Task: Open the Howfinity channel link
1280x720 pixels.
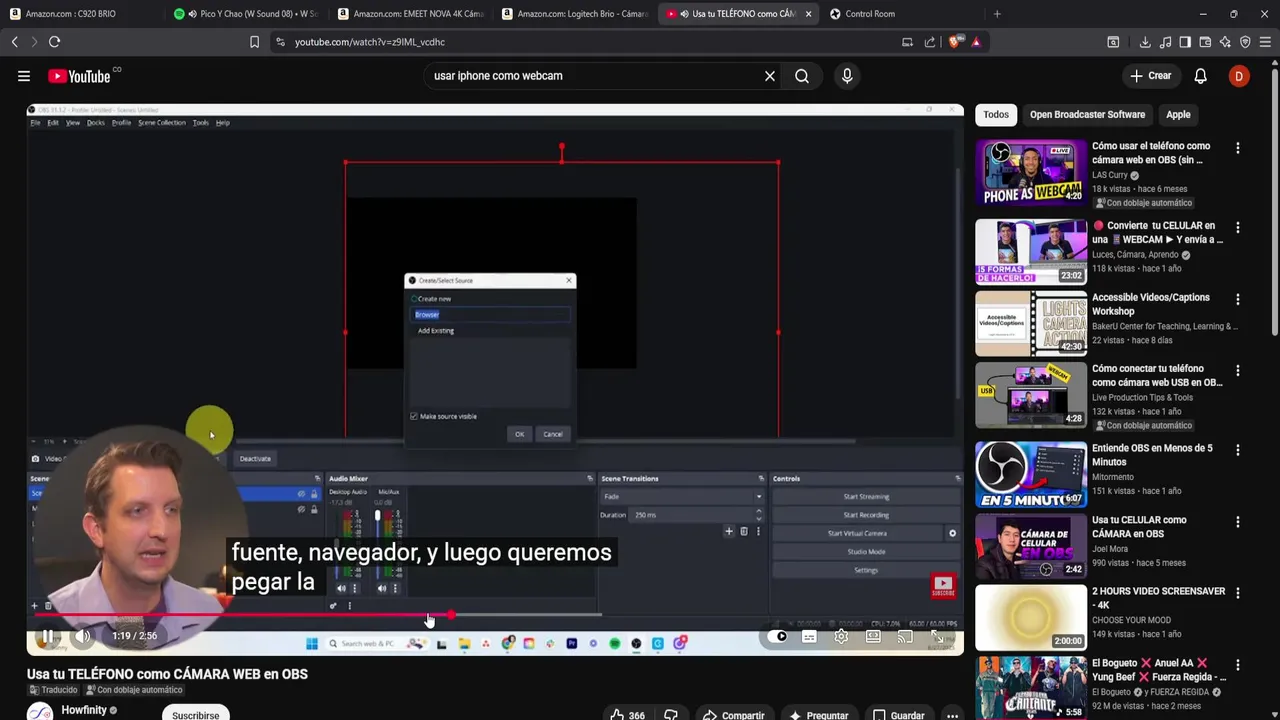Action: tap(84, 710)
